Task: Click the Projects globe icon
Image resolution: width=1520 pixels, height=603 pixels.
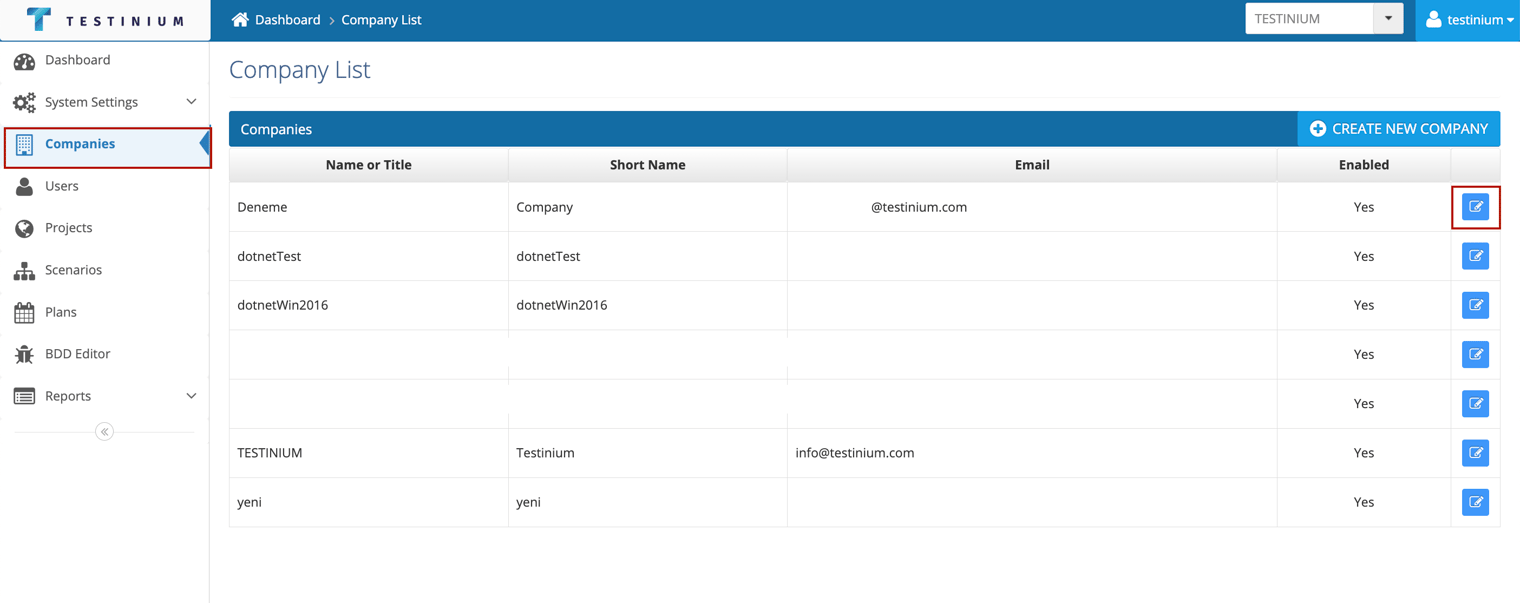Action: (24, 228)
